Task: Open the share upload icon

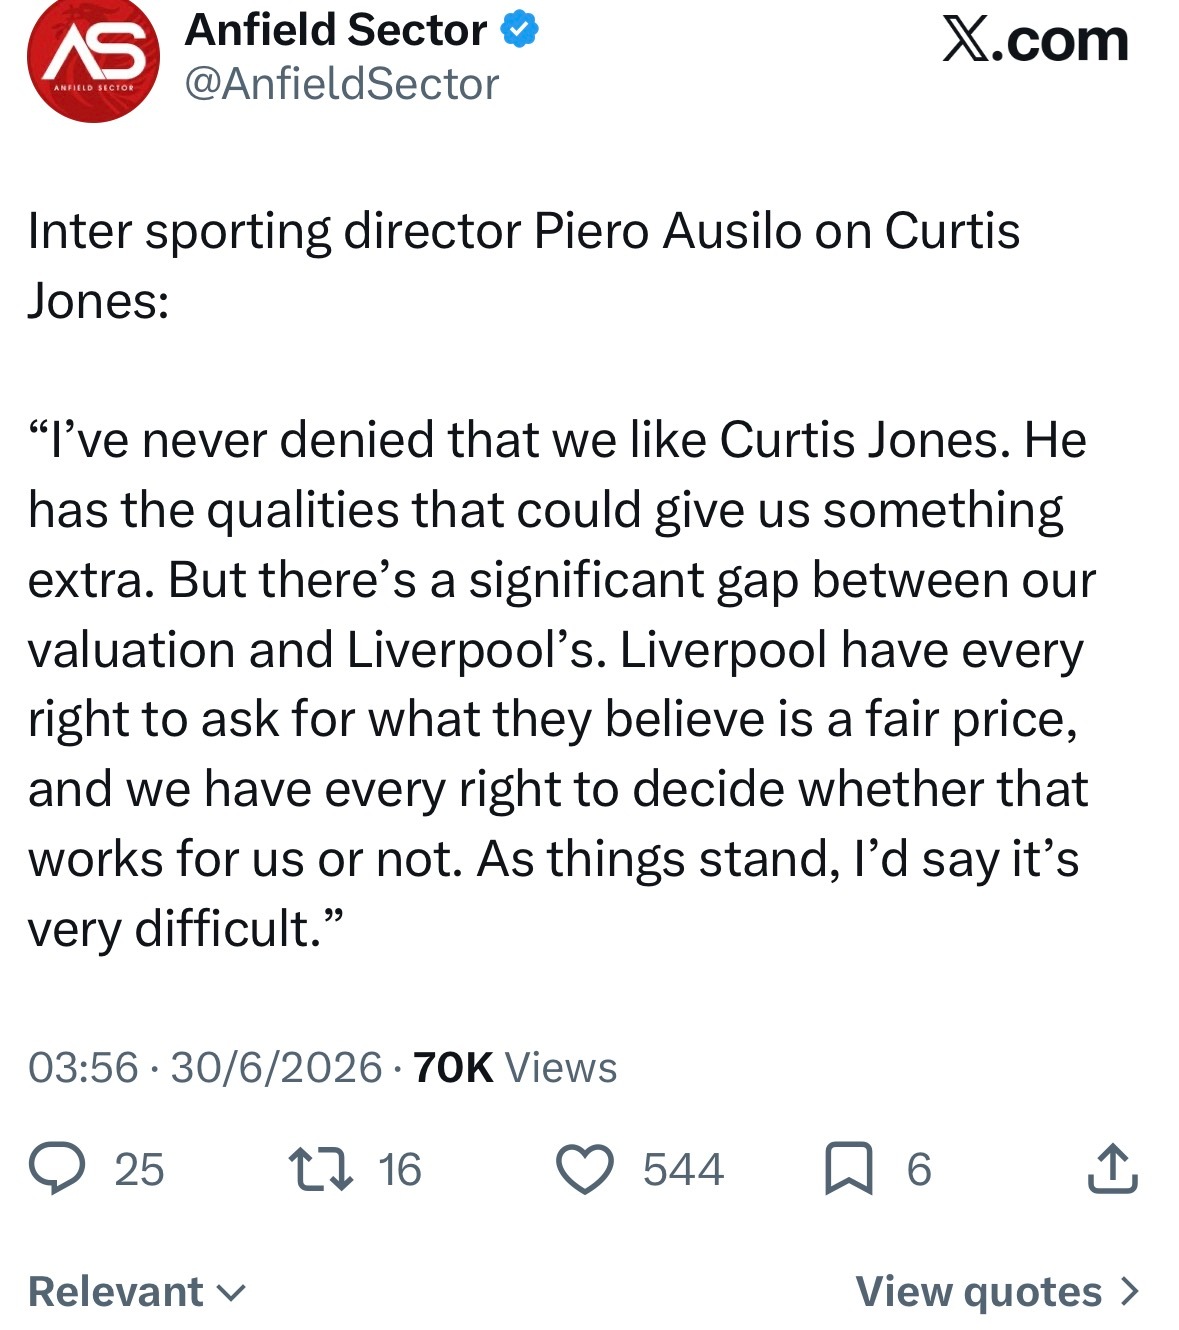Action: [x=1112, y=1168]
